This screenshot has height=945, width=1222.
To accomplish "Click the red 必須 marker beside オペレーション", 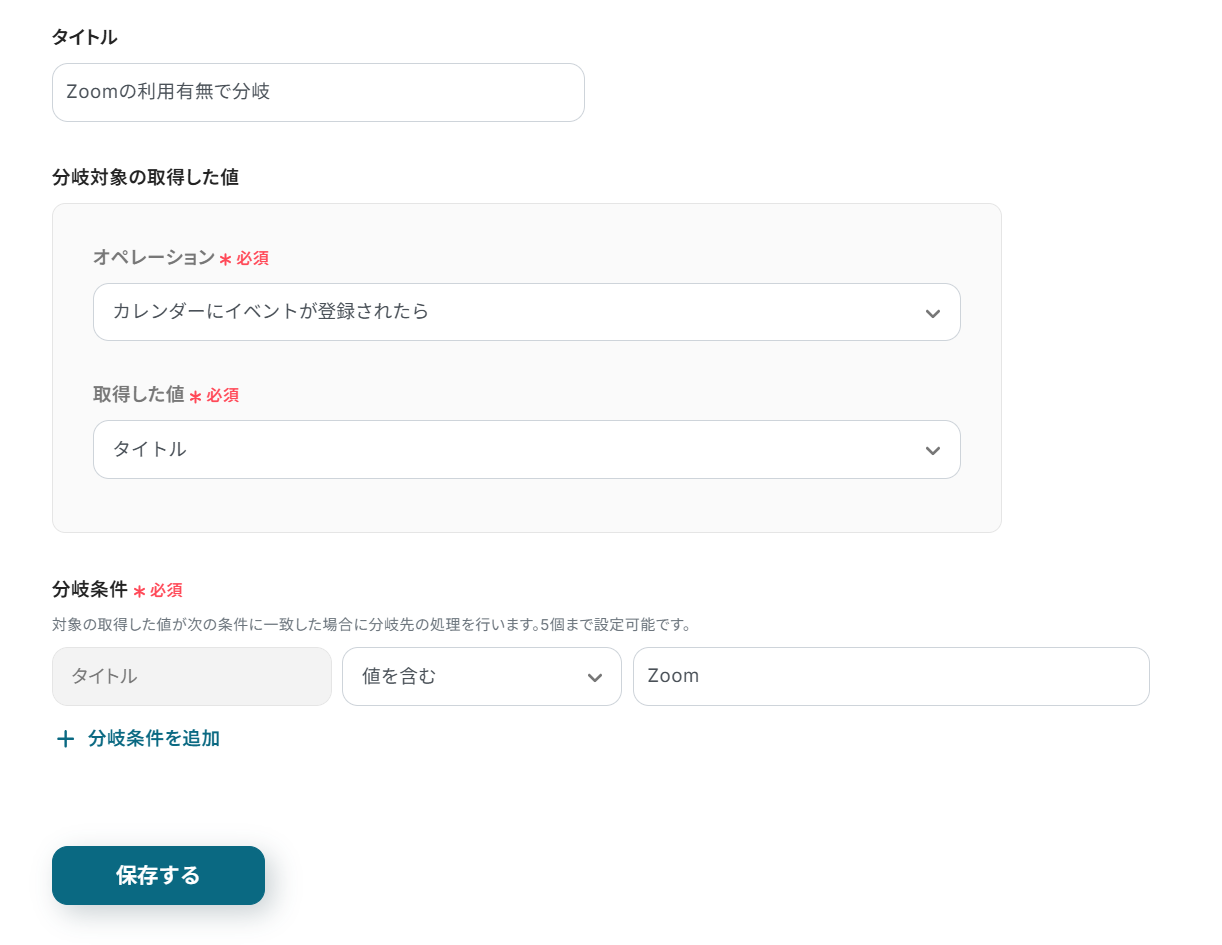I will pos(252,259).
